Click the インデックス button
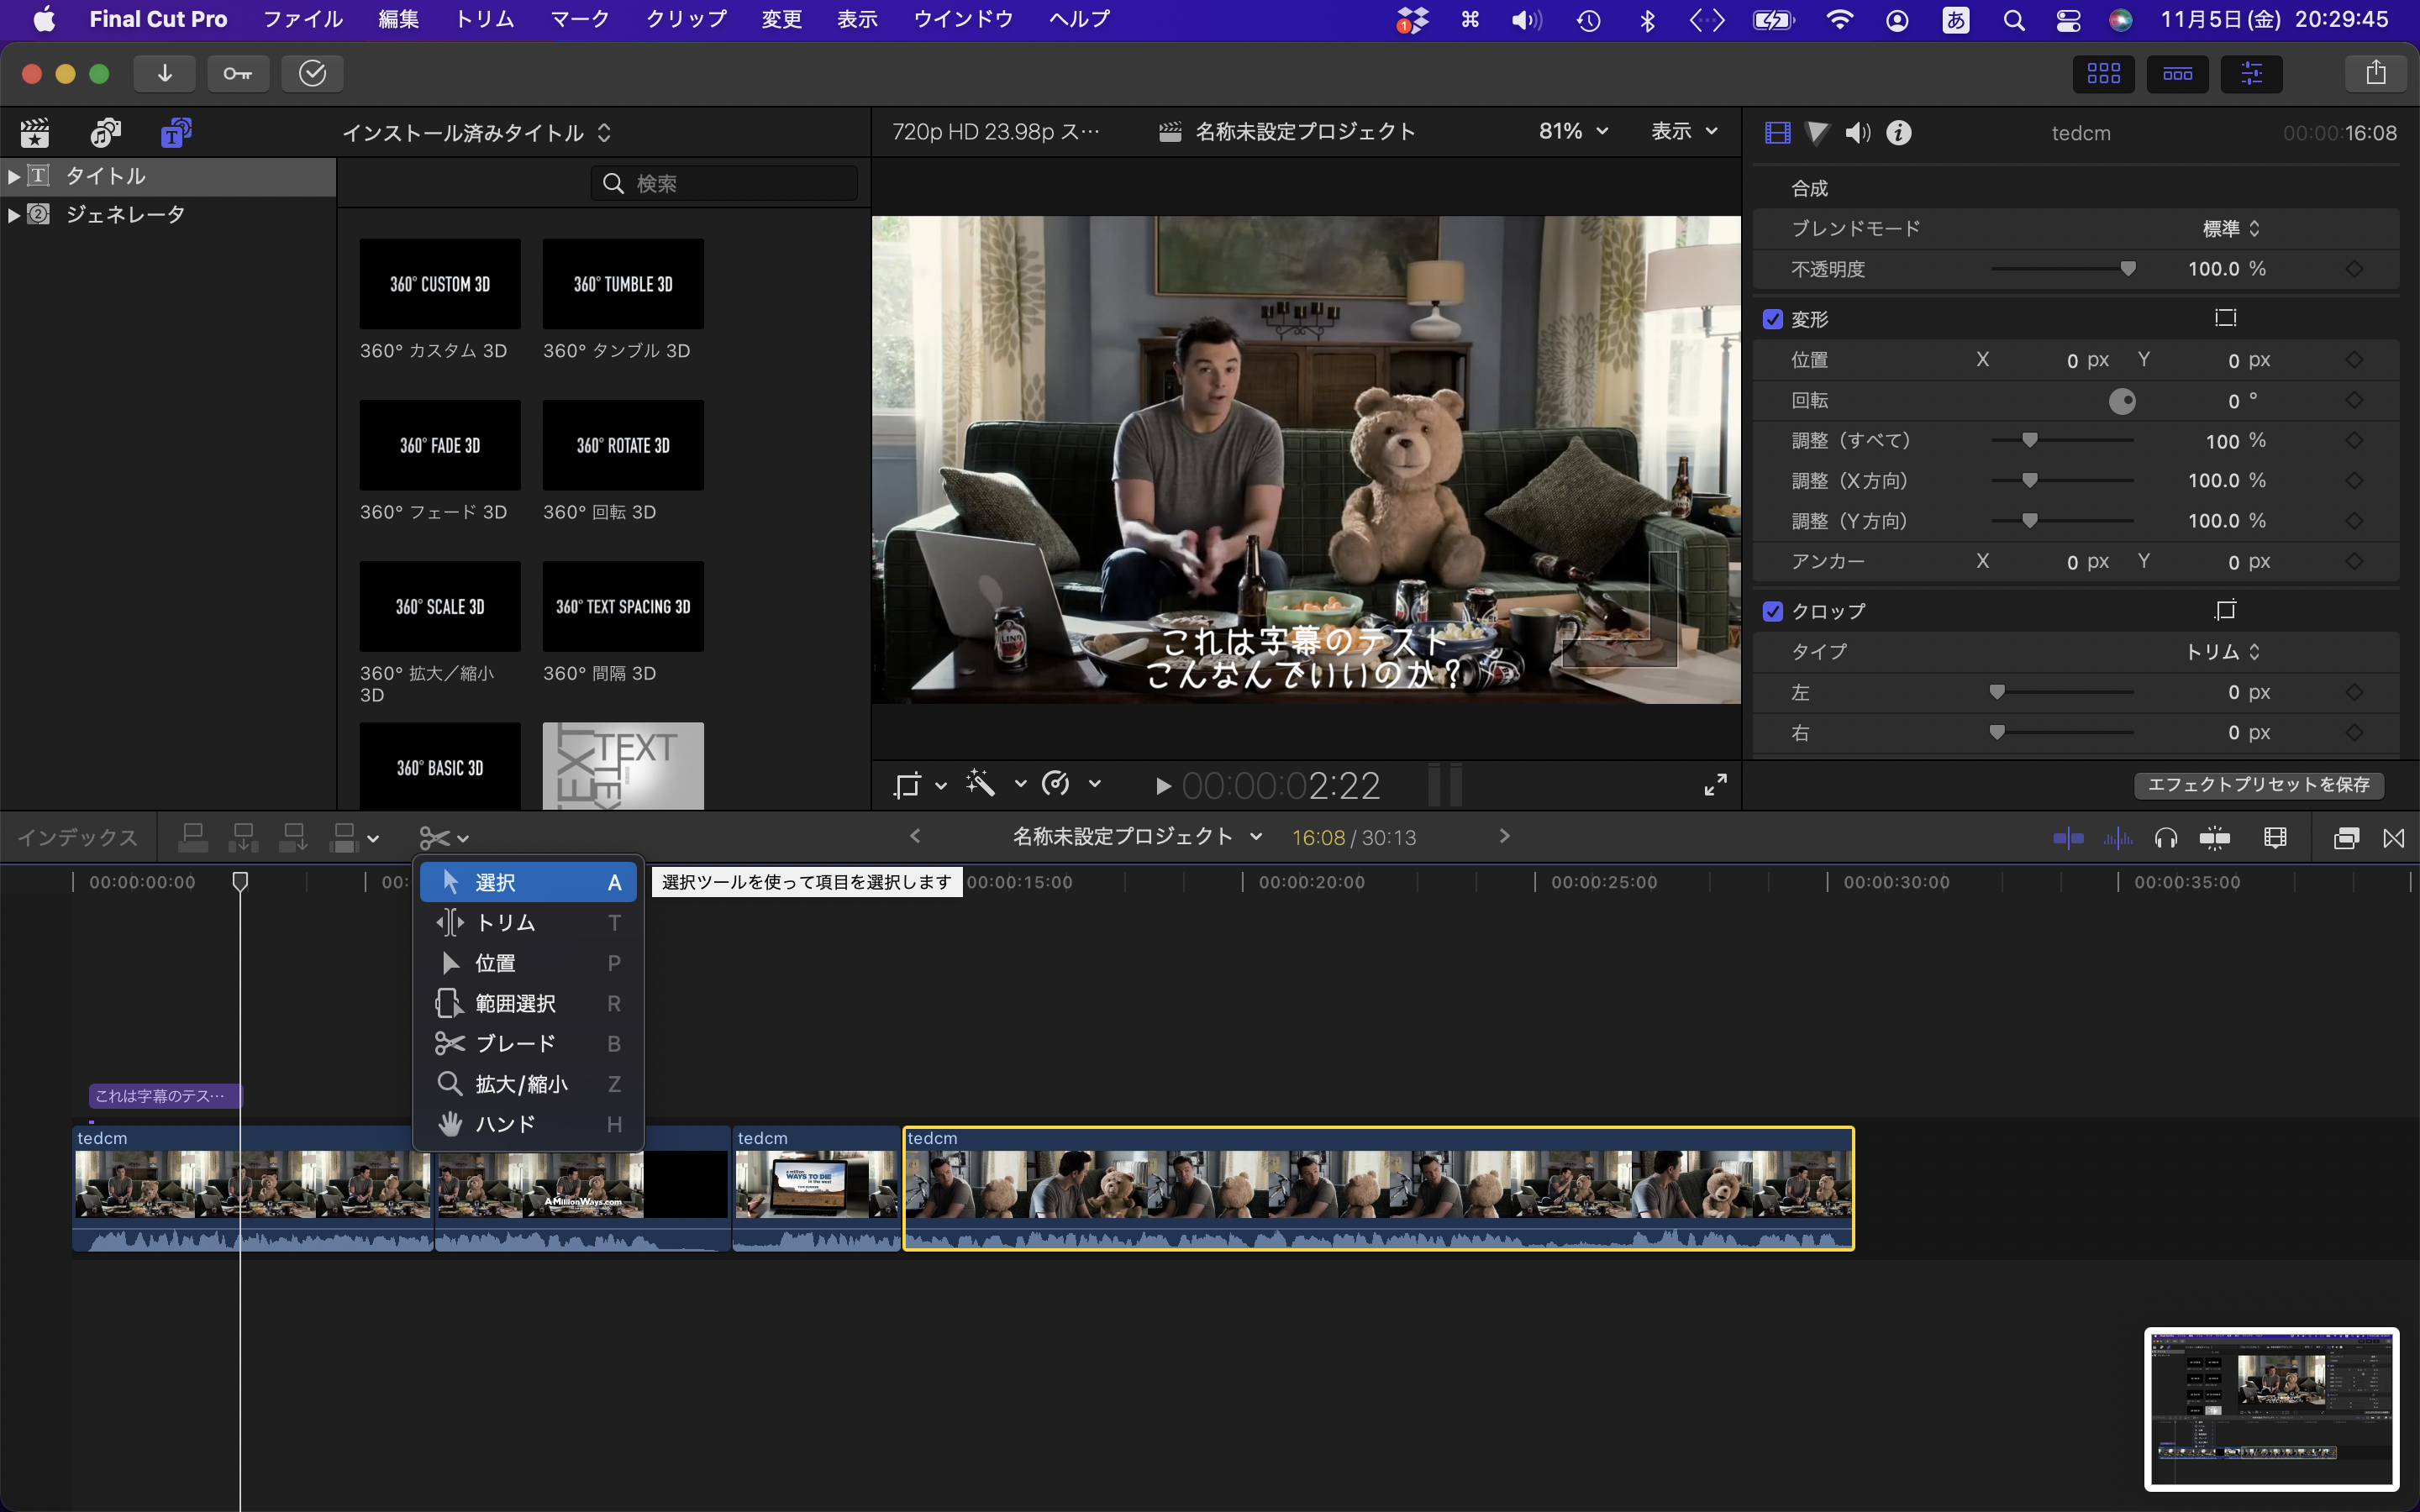 [78, 838]
